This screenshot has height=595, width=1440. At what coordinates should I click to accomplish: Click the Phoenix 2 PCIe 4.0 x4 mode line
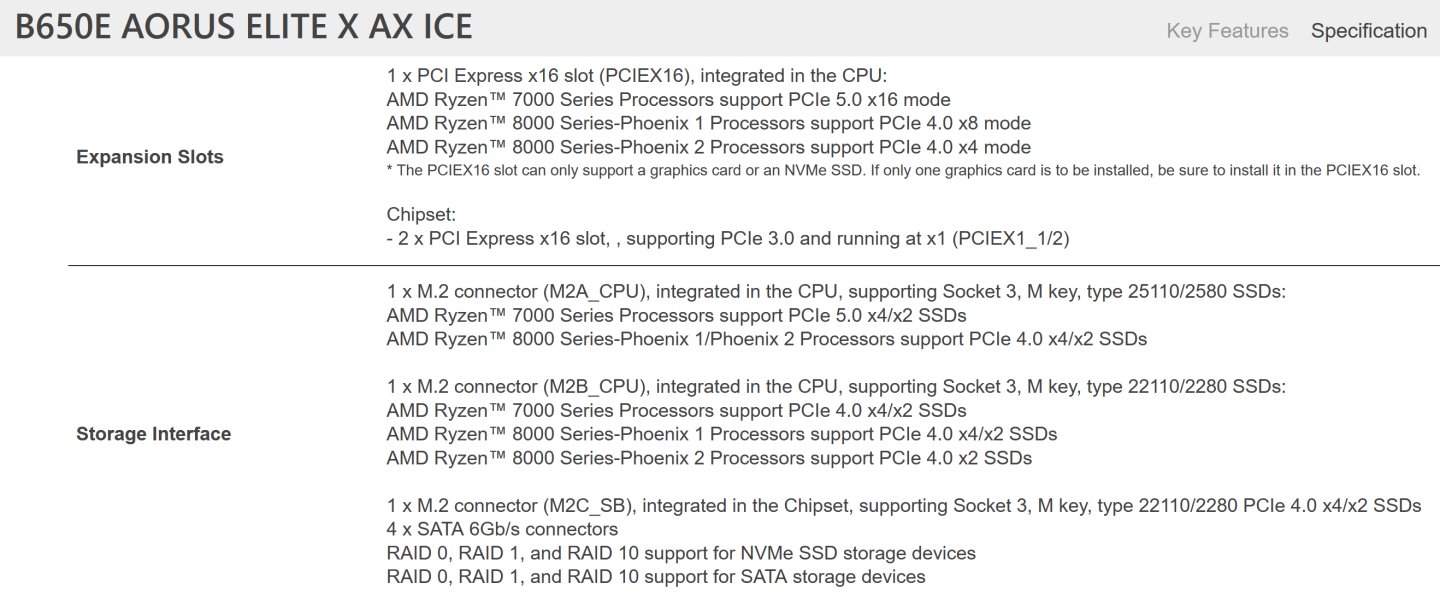pyautogui.click(x=708, y=148)
